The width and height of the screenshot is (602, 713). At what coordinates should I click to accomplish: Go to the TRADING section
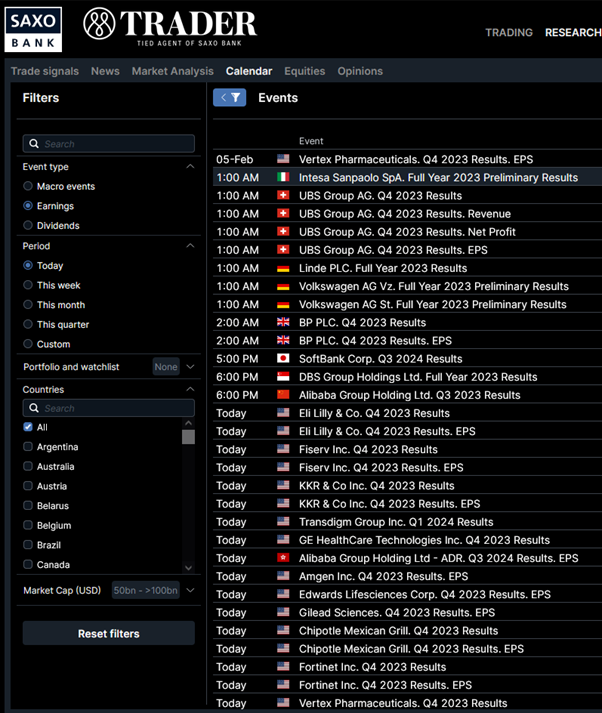point(509,33)
